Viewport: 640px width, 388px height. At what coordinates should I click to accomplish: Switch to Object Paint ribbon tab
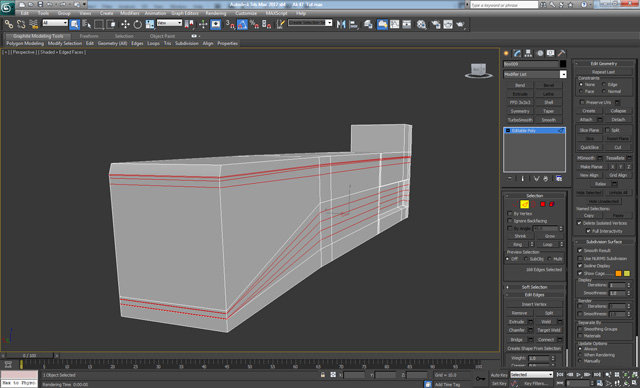[x=162, y=36]
